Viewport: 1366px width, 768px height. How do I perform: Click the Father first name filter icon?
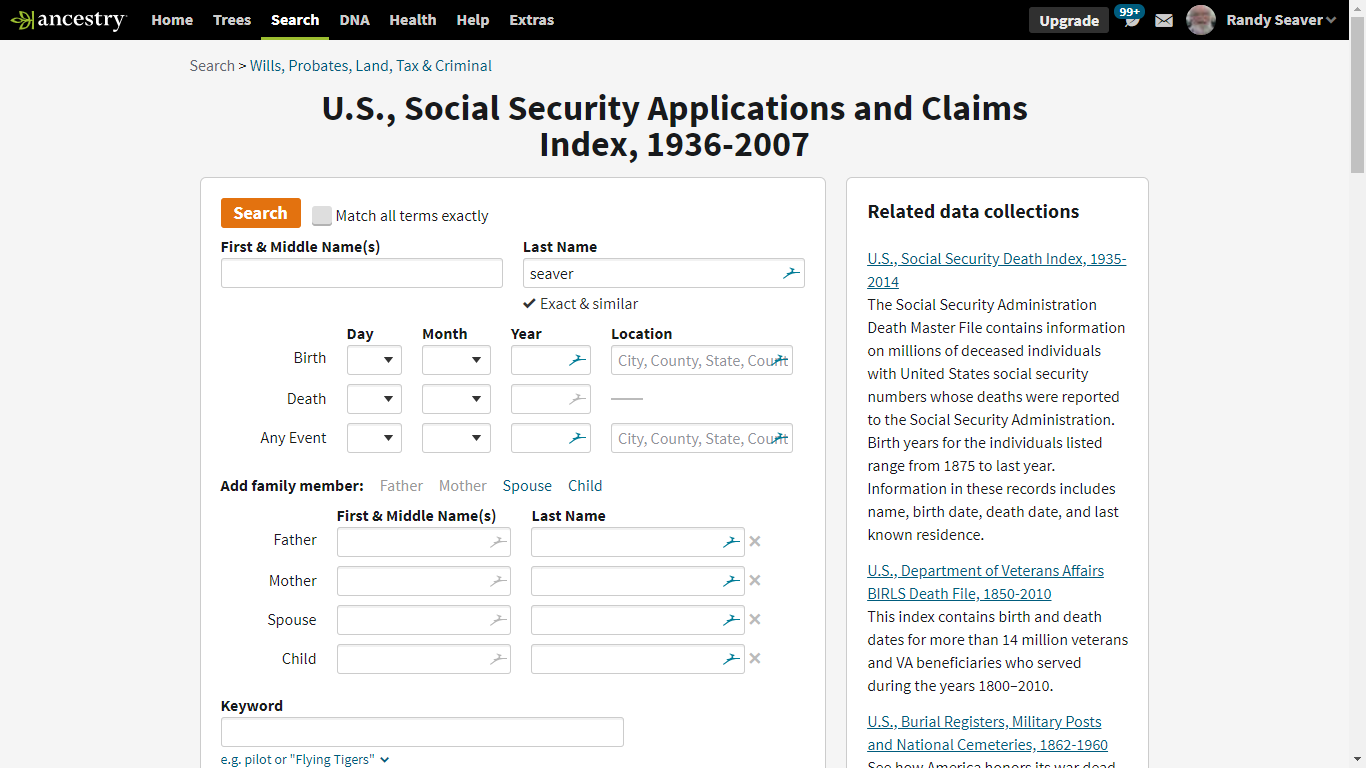pyautogui.click(x=497, y=542)
